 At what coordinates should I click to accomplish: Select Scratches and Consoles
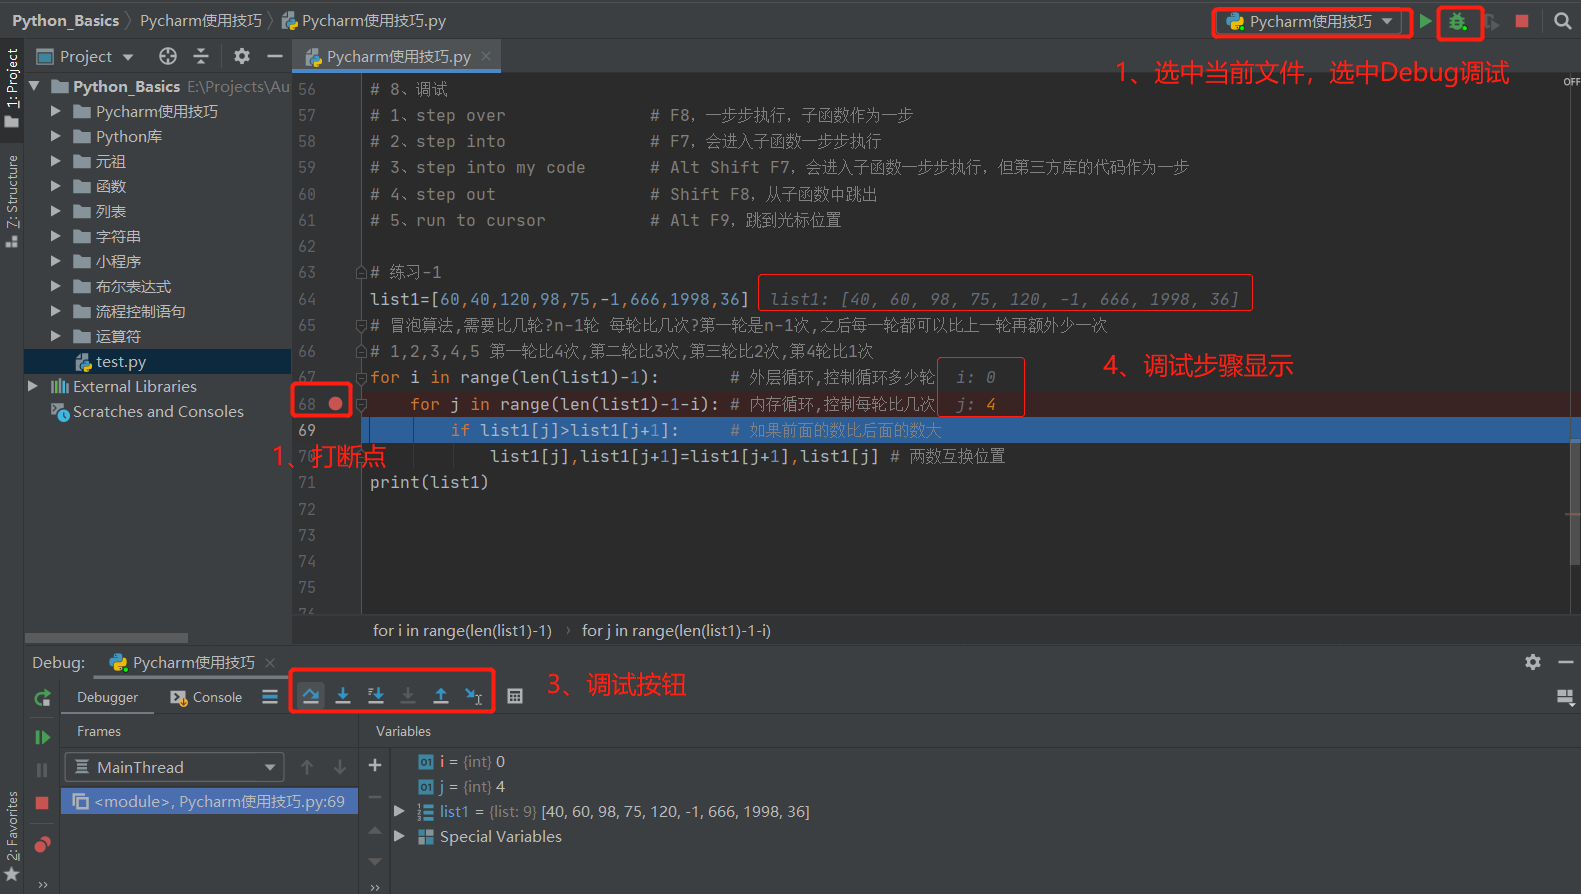157,411
